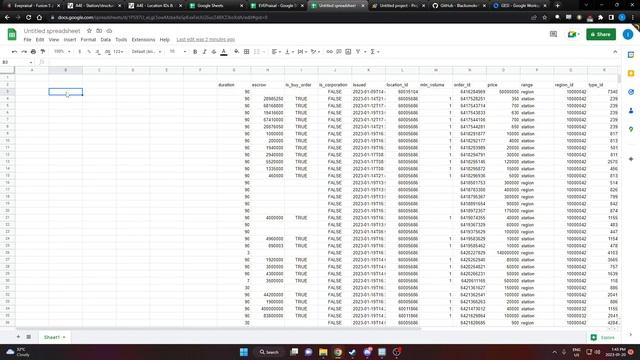Screen dimensions: 640x360
Task: Select the paint format roller tool
Action: pyautogui.click(x=43, y=52)
